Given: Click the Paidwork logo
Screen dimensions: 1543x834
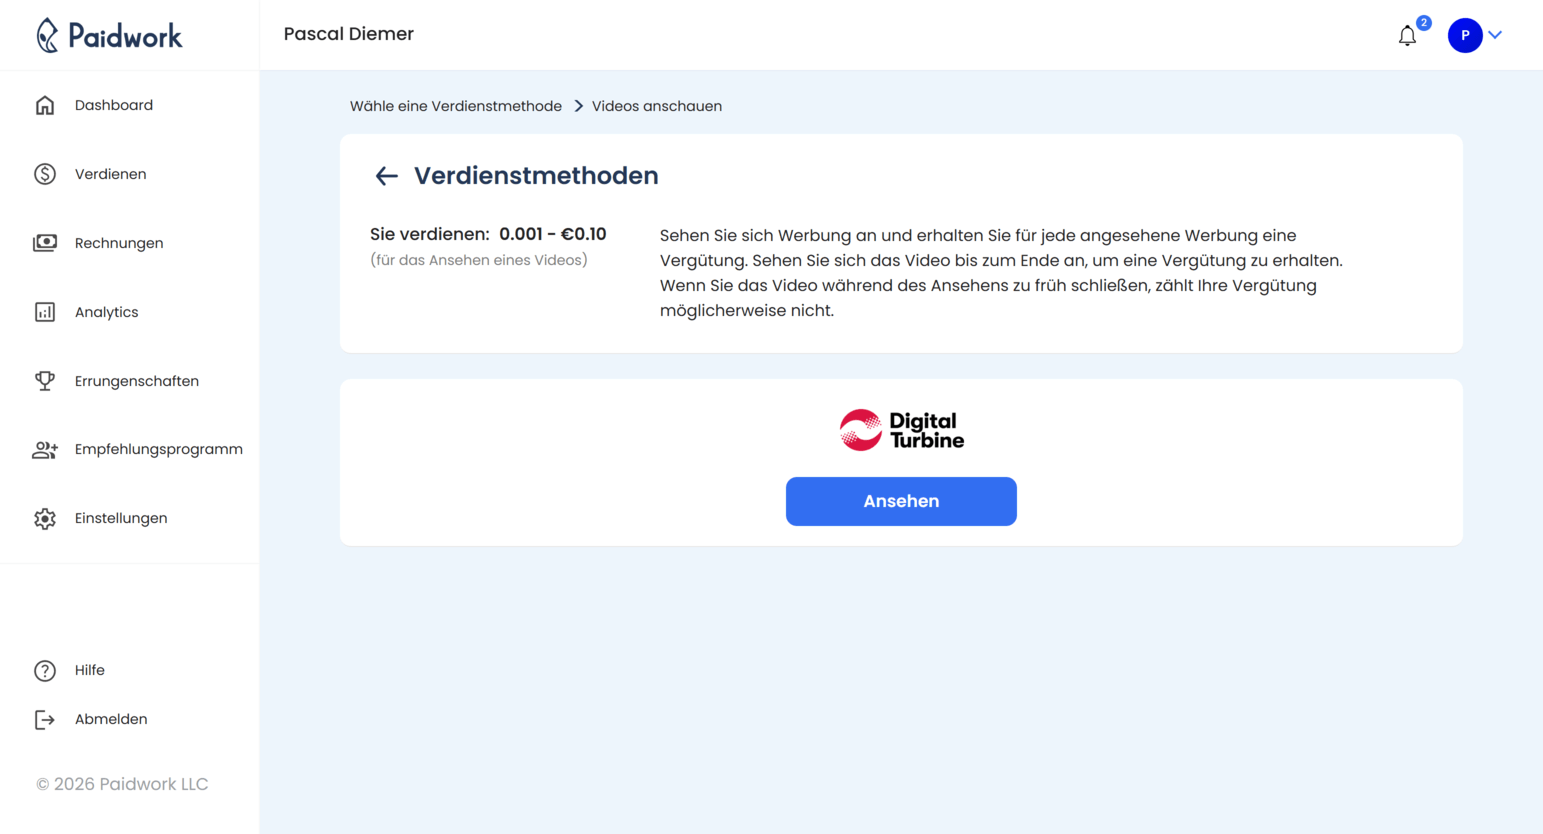Looking at the screenshot, I should [x=110, y=35].
